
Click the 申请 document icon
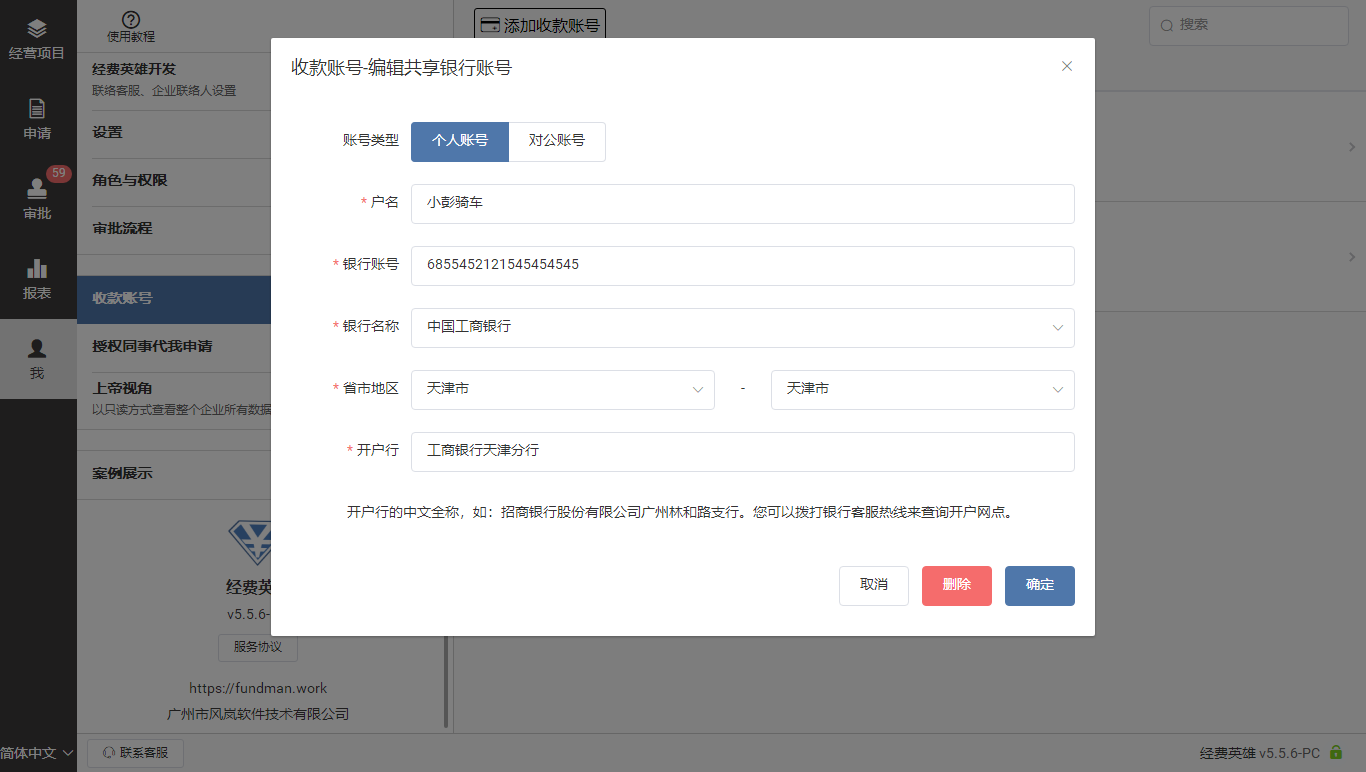(37, 108)
